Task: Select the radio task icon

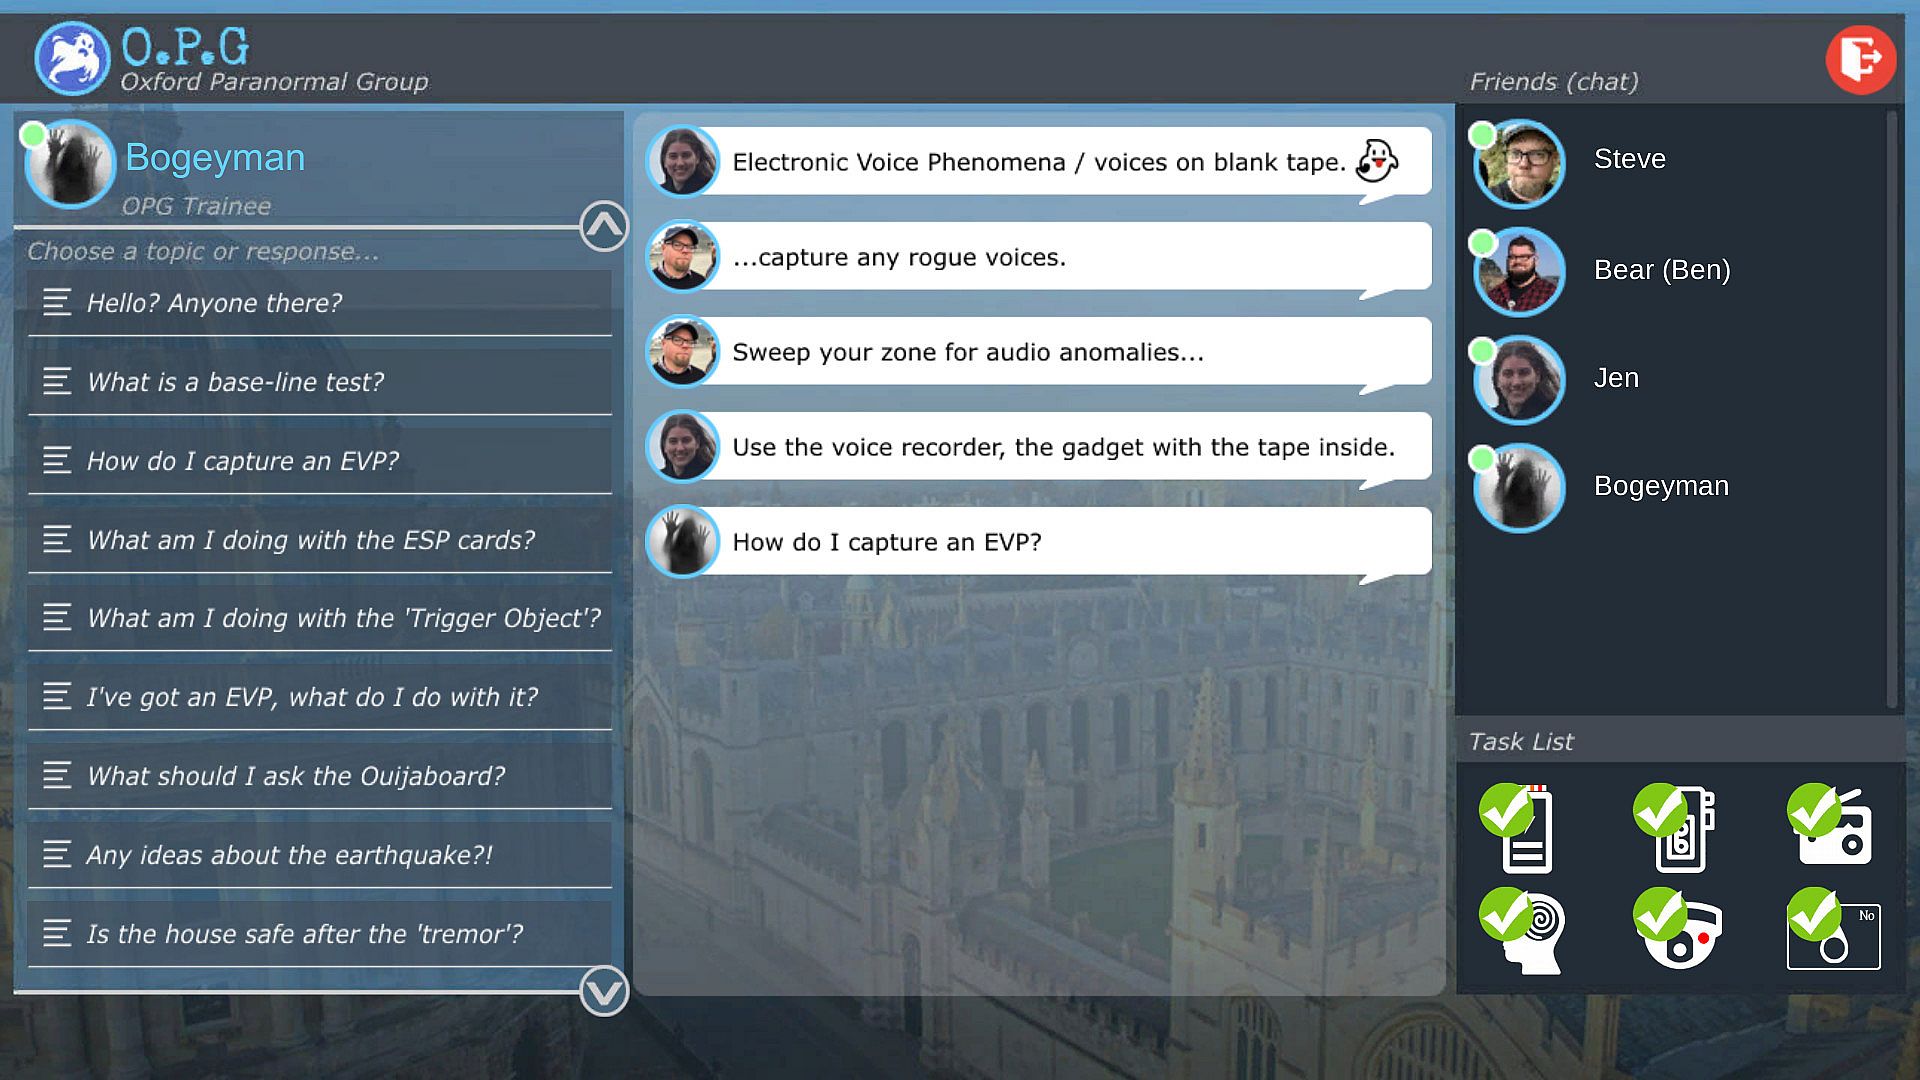Action: click(1830, 826)
